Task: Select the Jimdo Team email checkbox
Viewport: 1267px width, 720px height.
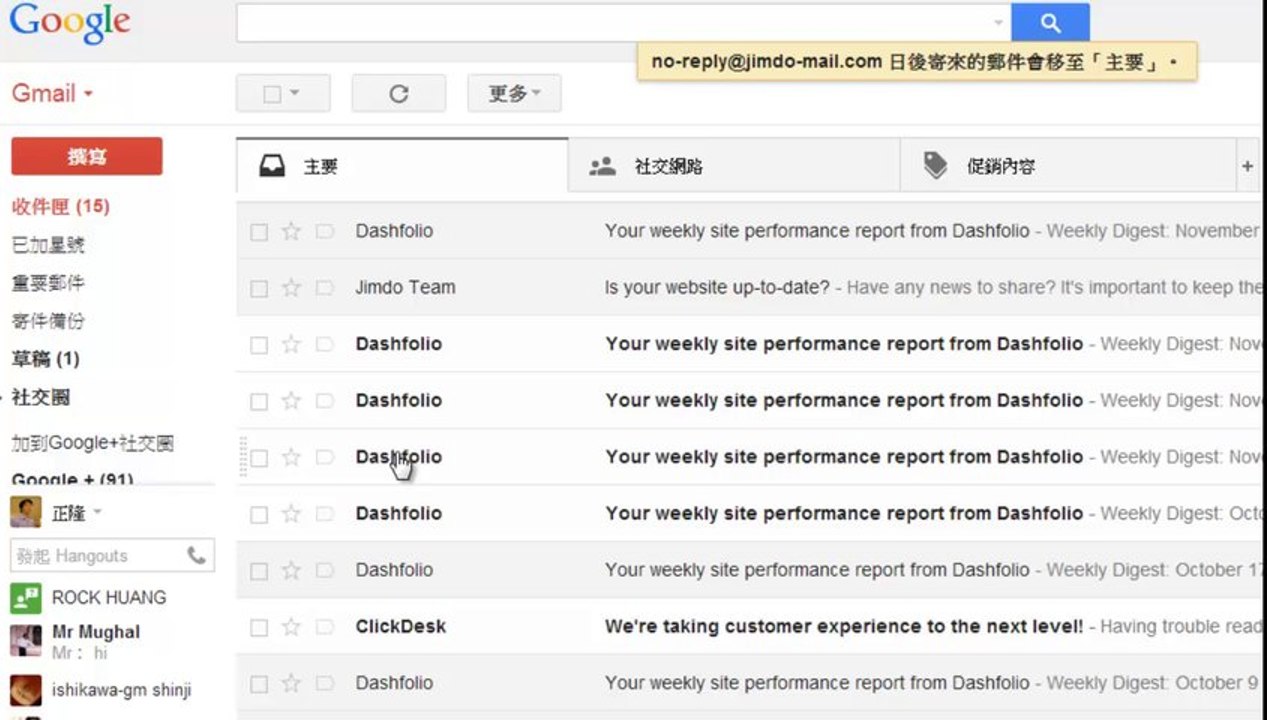Action: (259, 289)
